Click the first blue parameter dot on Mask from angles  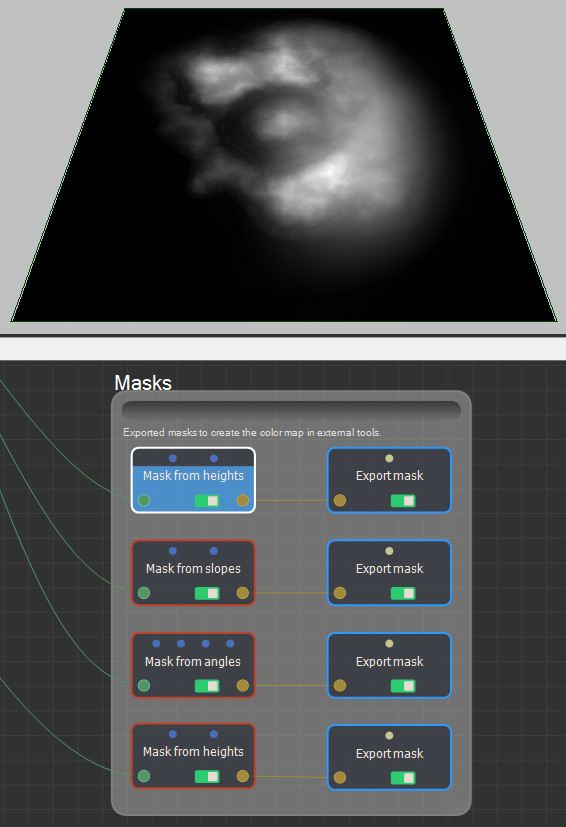[x=156, y=643]
